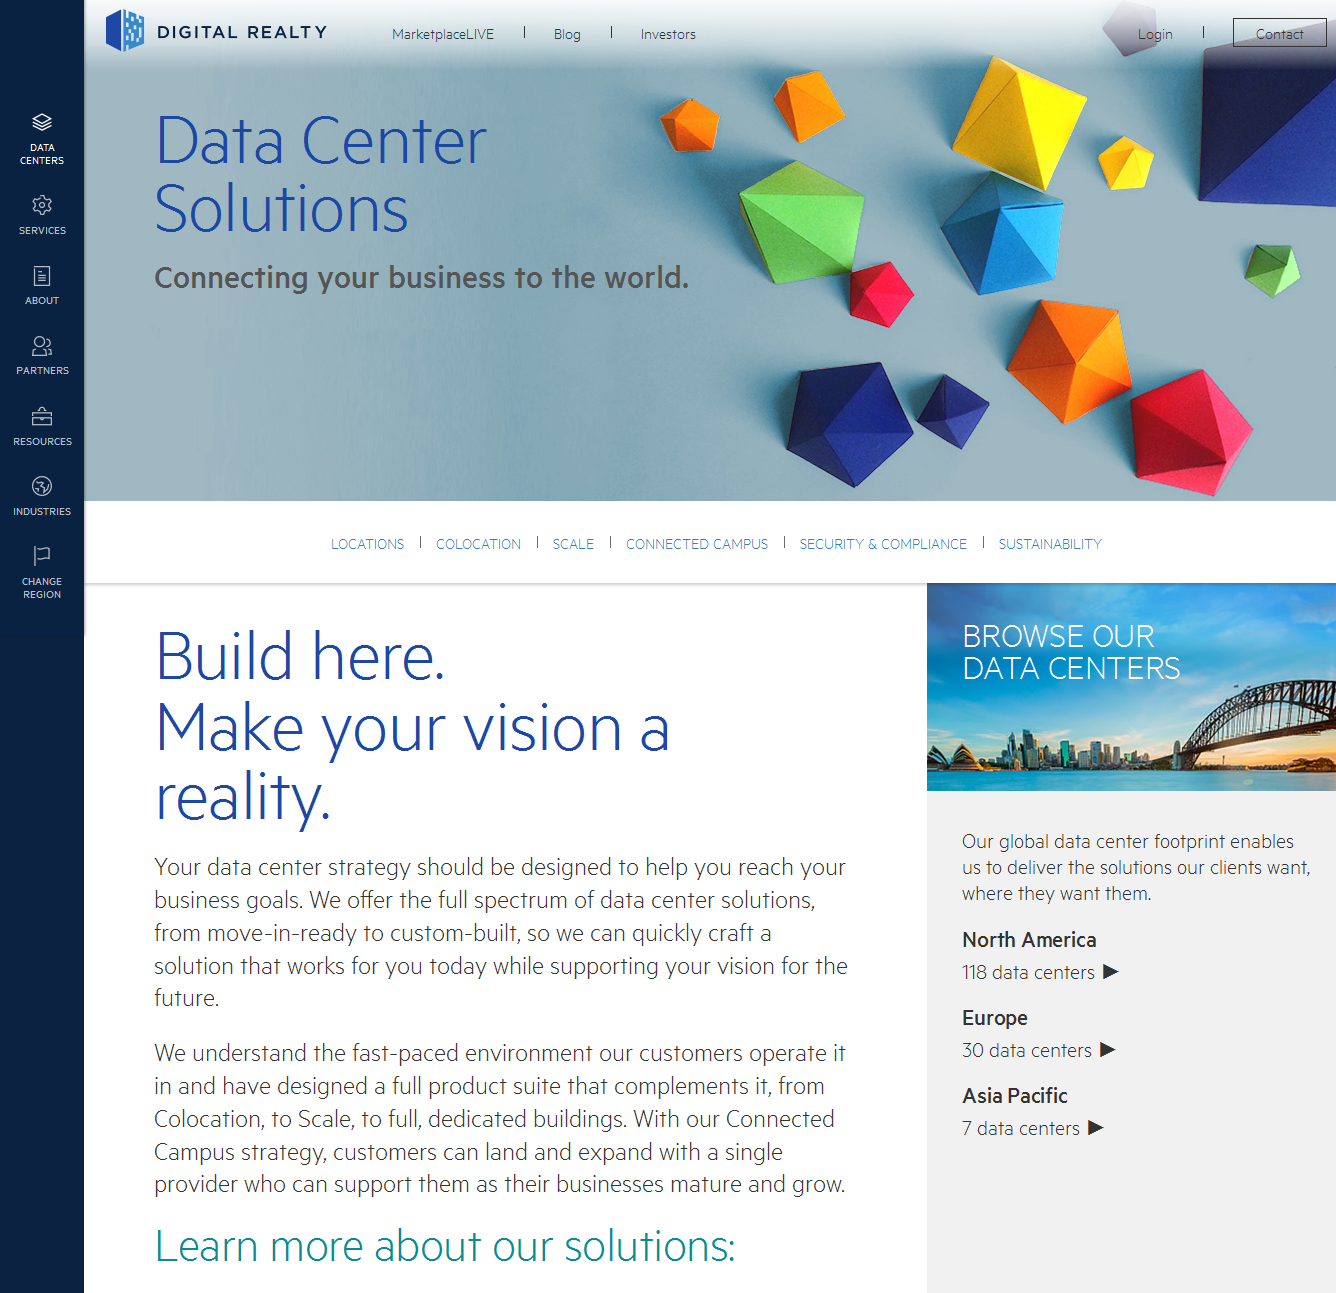Open the Connected Campus section
The width and height of the screenshot is (1336, 1293).
coord(697,544)
